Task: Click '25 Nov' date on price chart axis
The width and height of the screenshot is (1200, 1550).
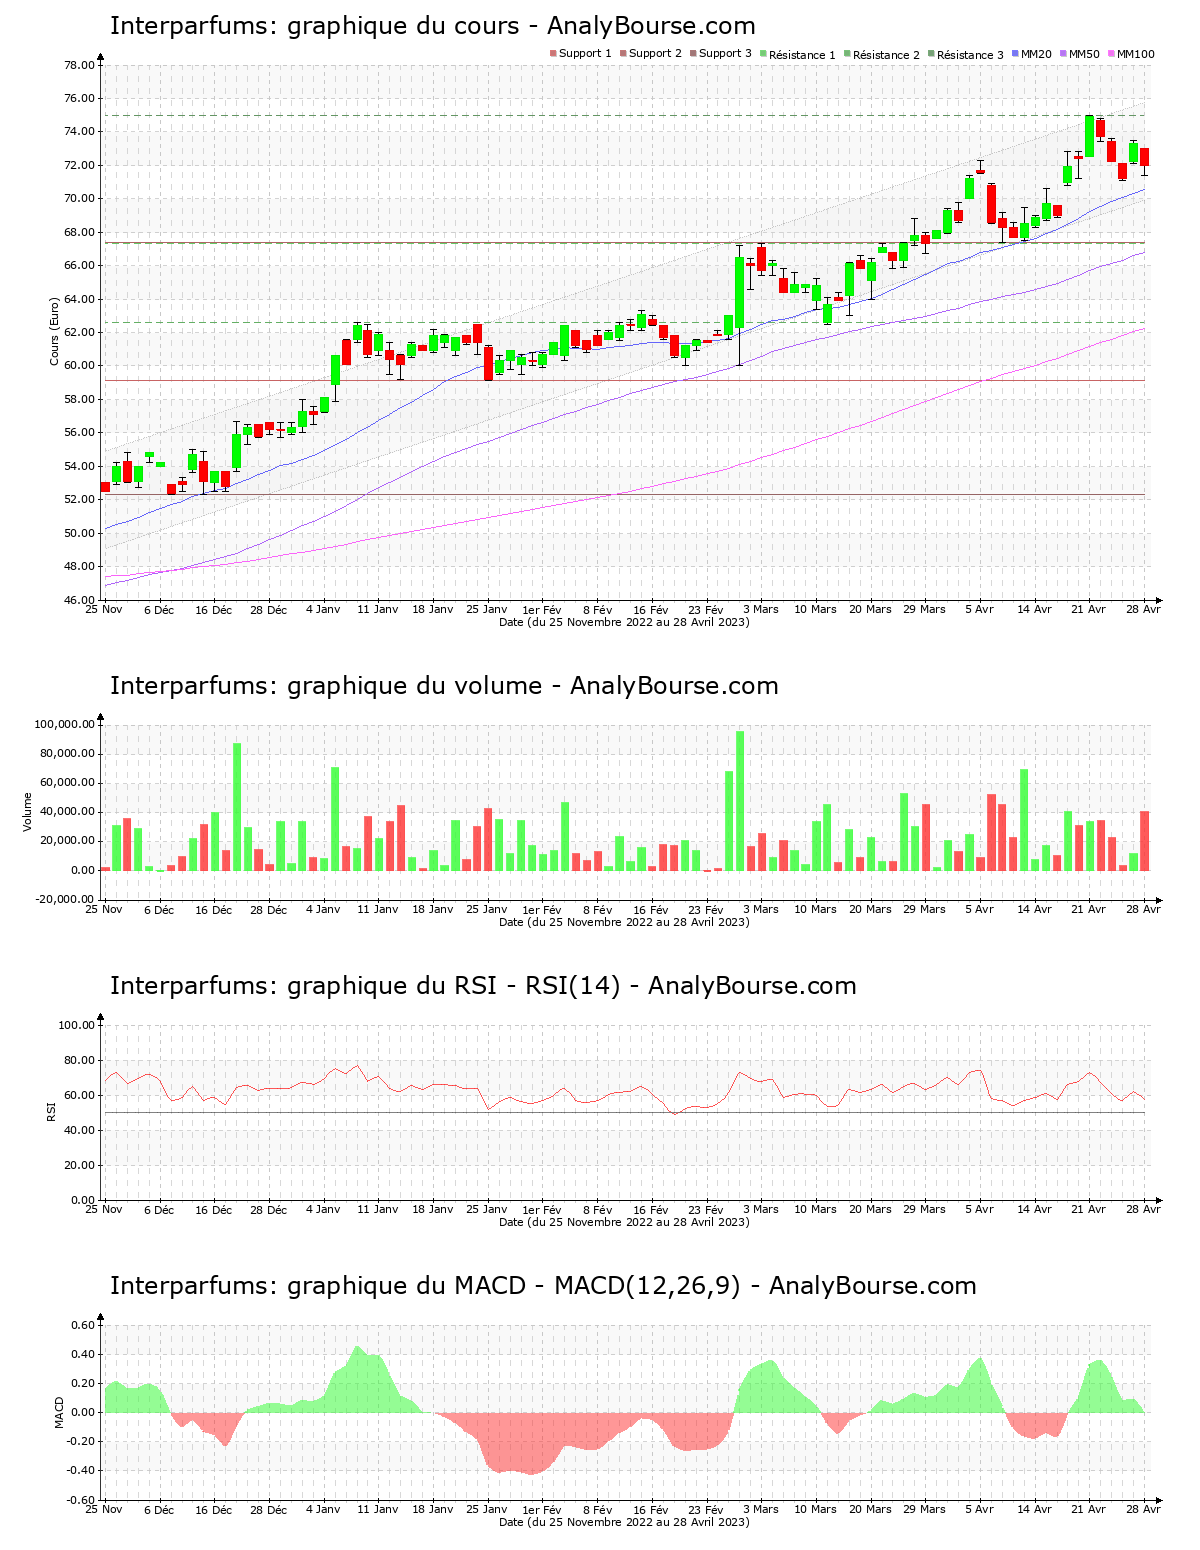Action: pos(104,610)
